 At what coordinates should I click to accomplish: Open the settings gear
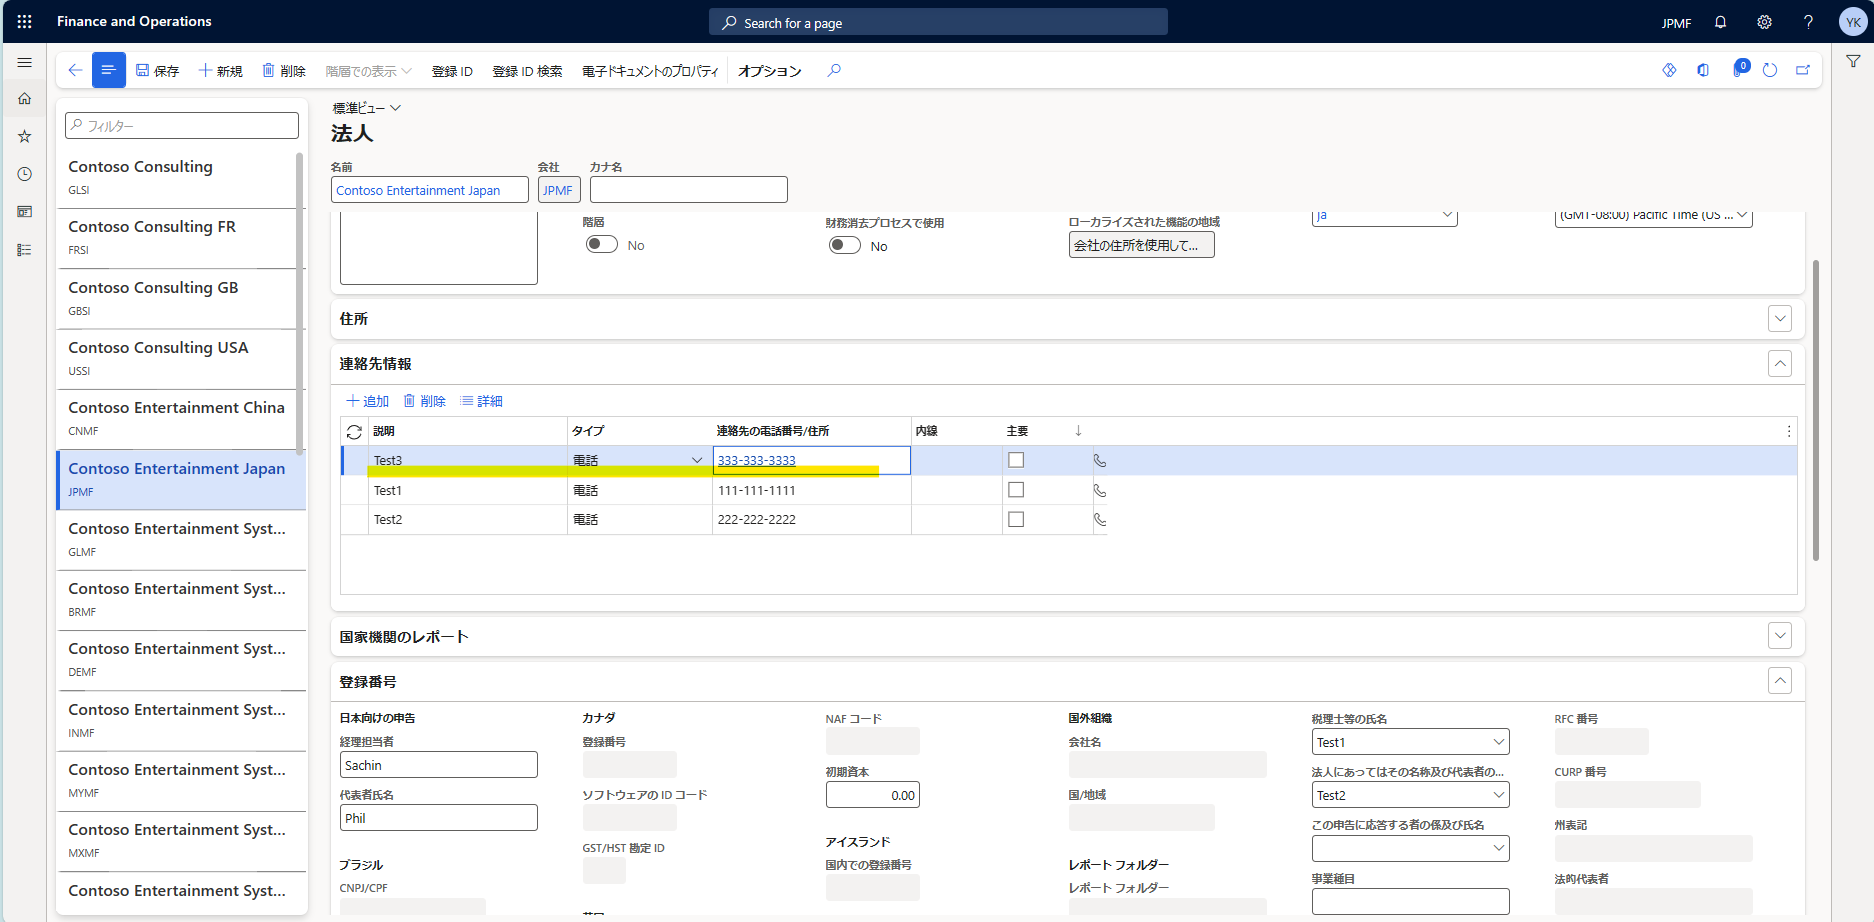[1764, 22]
